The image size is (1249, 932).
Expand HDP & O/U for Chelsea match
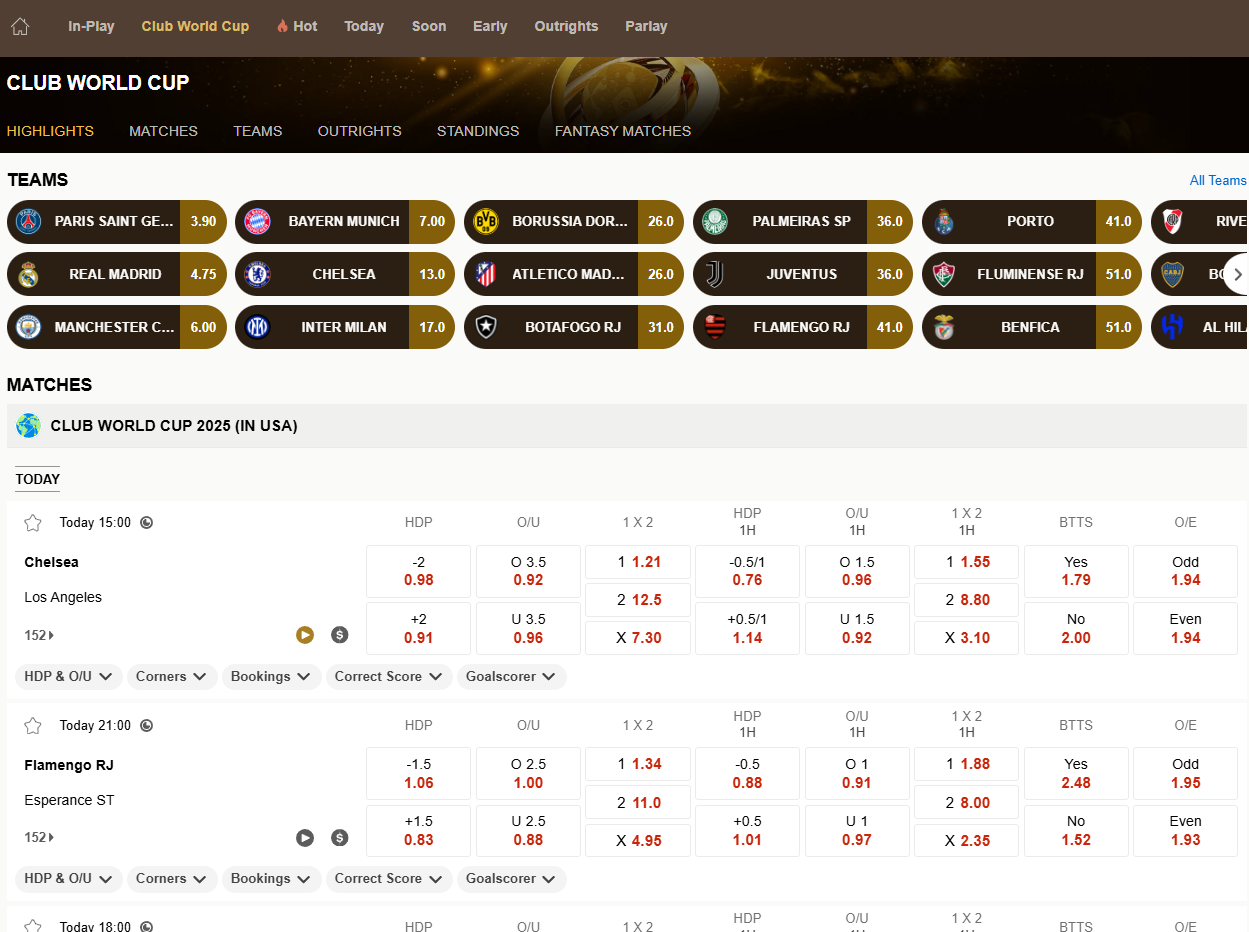(x=69, y=677)
